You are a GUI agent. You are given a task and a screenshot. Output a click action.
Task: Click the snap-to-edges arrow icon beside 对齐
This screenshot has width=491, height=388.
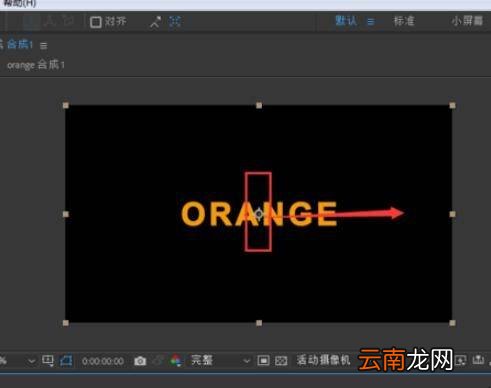click(155, 22)
